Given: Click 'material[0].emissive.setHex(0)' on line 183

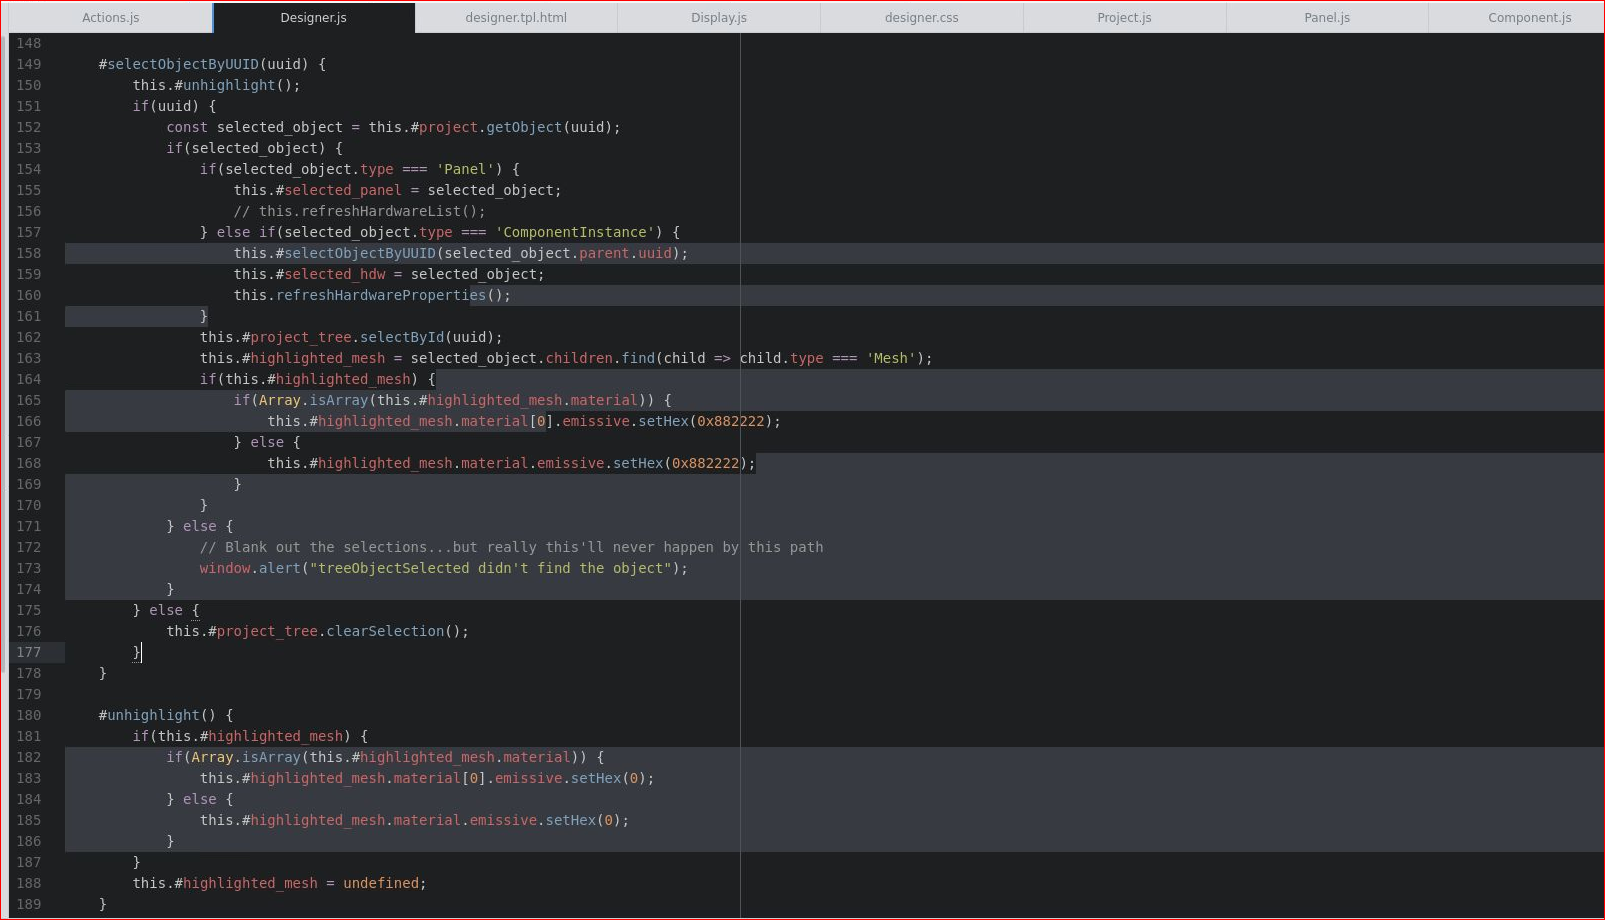Looking at the screenshot, I should tap(520, 778).
